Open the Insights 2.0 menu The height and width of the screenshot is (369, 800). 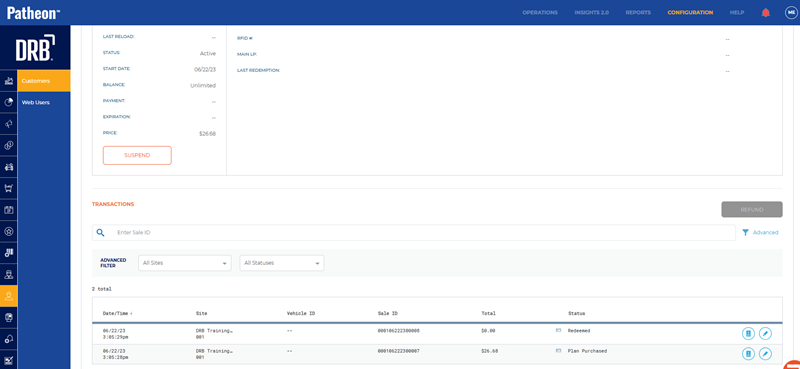[591, 13]
